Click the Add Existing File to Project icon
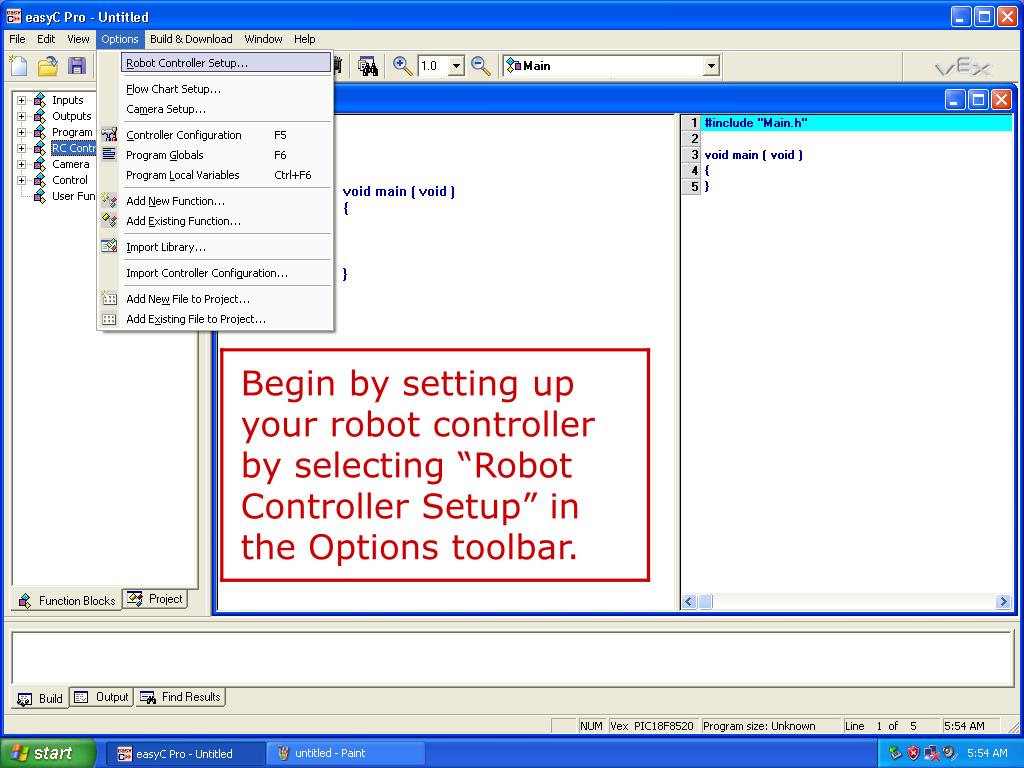This screenshot has height=768, width=1024. pyautogui.click(x=109, y=319)
